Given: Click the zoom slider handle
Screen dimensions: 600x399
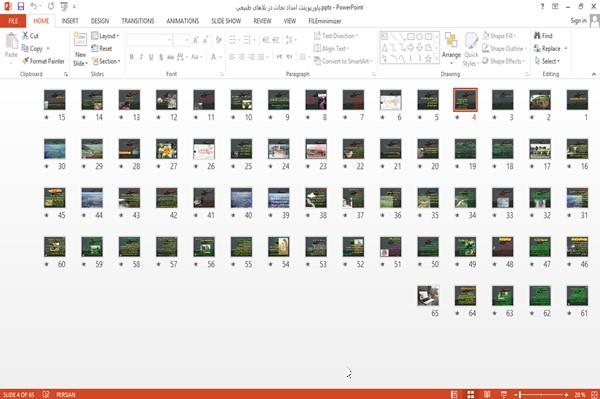Looking at the screenshot, I should click(x=520, y=394).
